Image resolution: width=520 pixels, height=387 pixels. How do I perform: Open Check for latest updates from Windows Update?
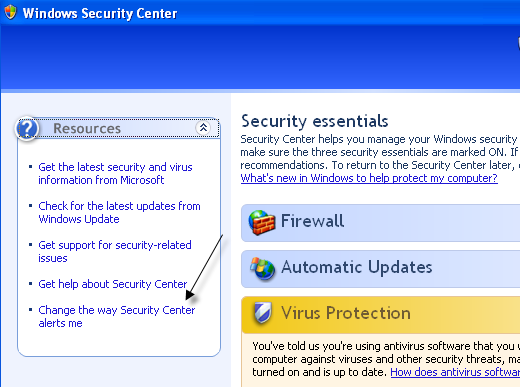[x=119, y=212]
